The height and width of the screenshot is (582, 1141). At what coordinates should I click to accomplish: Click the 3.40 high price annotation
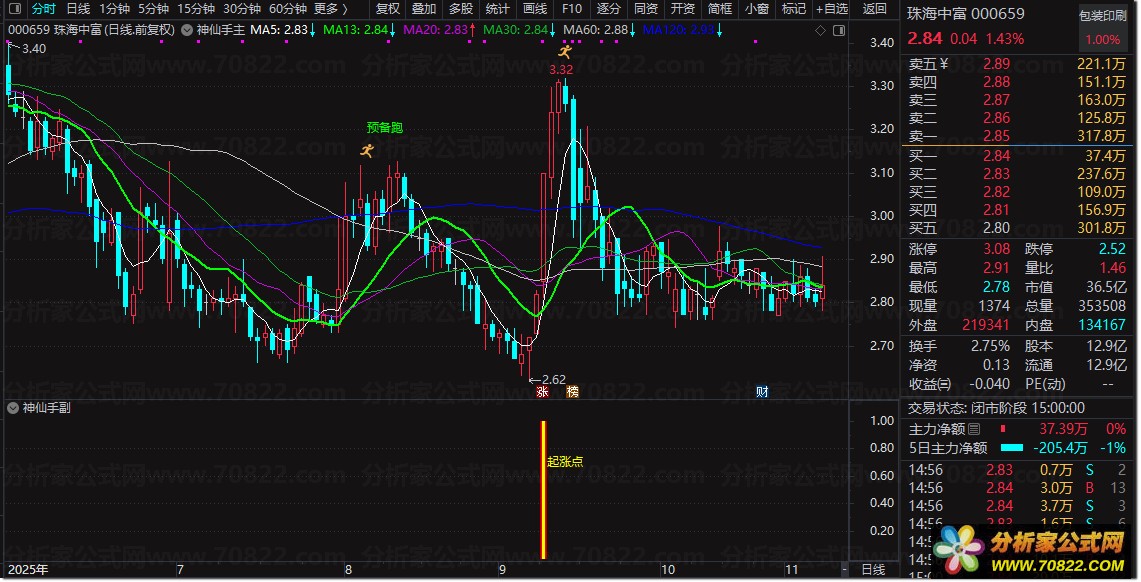pyautogui.click(x=34, y=49)
